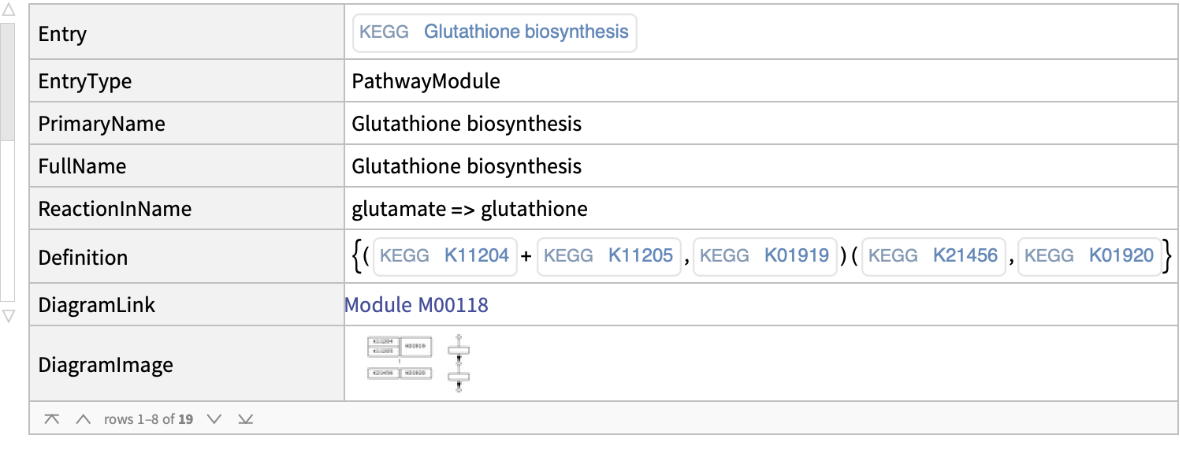The width and height of the screenshot is (1180, 464).
Task: Follow the Module M00118 link
Action: (416, 305)
